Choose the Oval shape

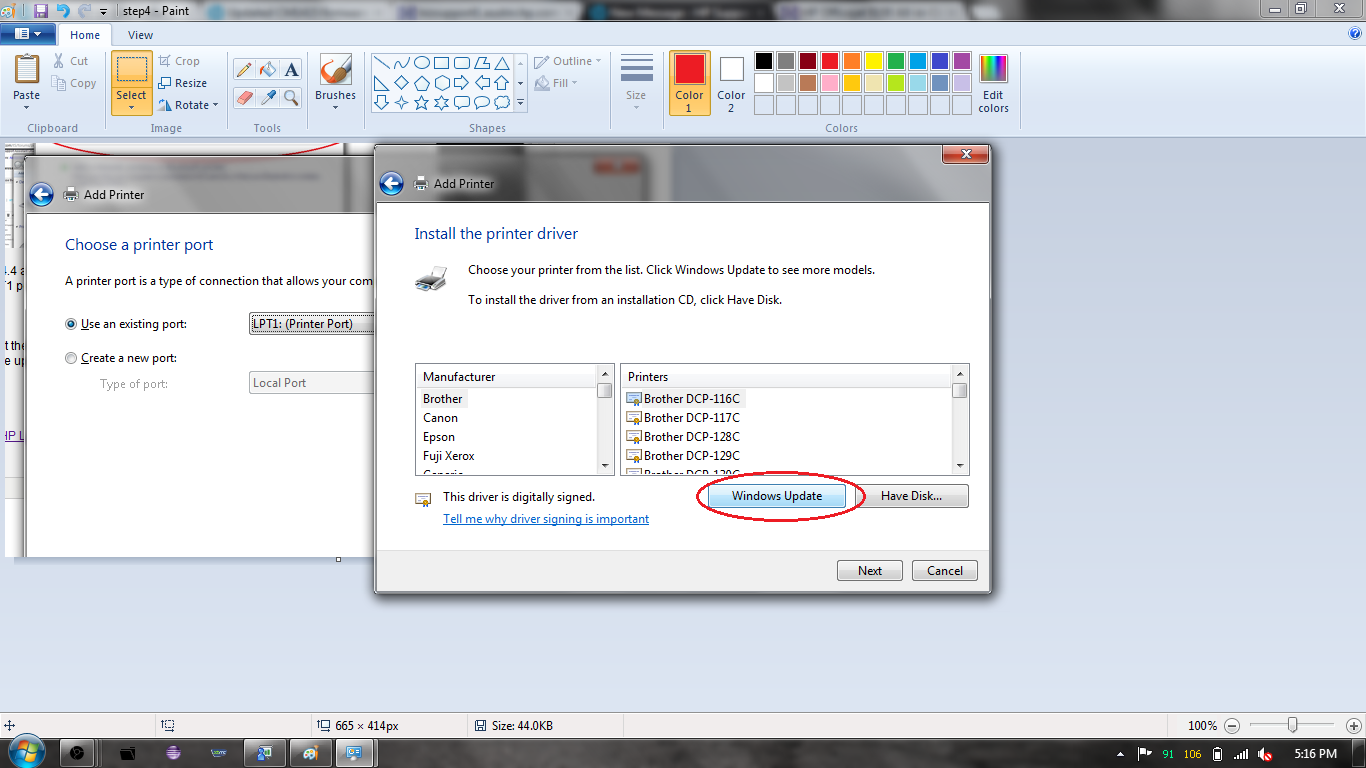[x=421, y=62]
